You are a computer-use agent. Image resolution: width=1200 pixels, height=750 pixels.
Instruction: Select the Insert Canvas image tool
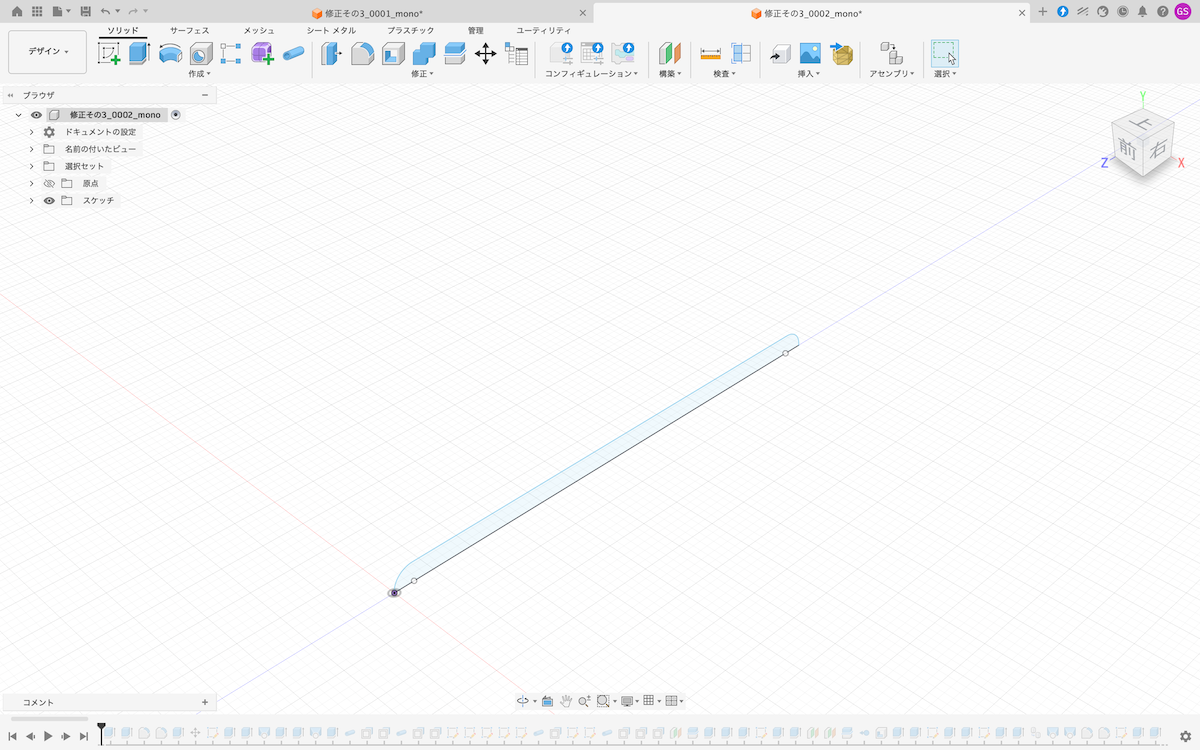pyautogui.click(x=810, y=53)
